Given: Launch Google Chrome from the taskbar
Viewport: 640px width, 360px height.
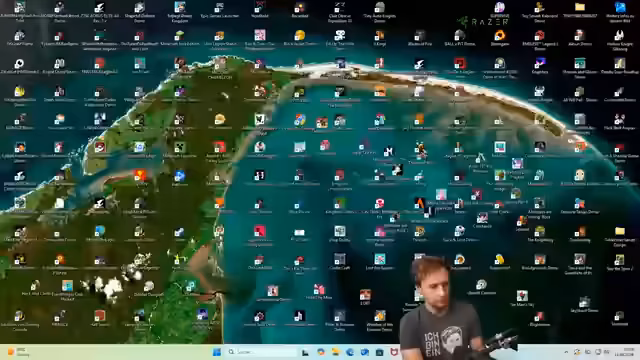Looking at the screenshot, I should (321, 352).
